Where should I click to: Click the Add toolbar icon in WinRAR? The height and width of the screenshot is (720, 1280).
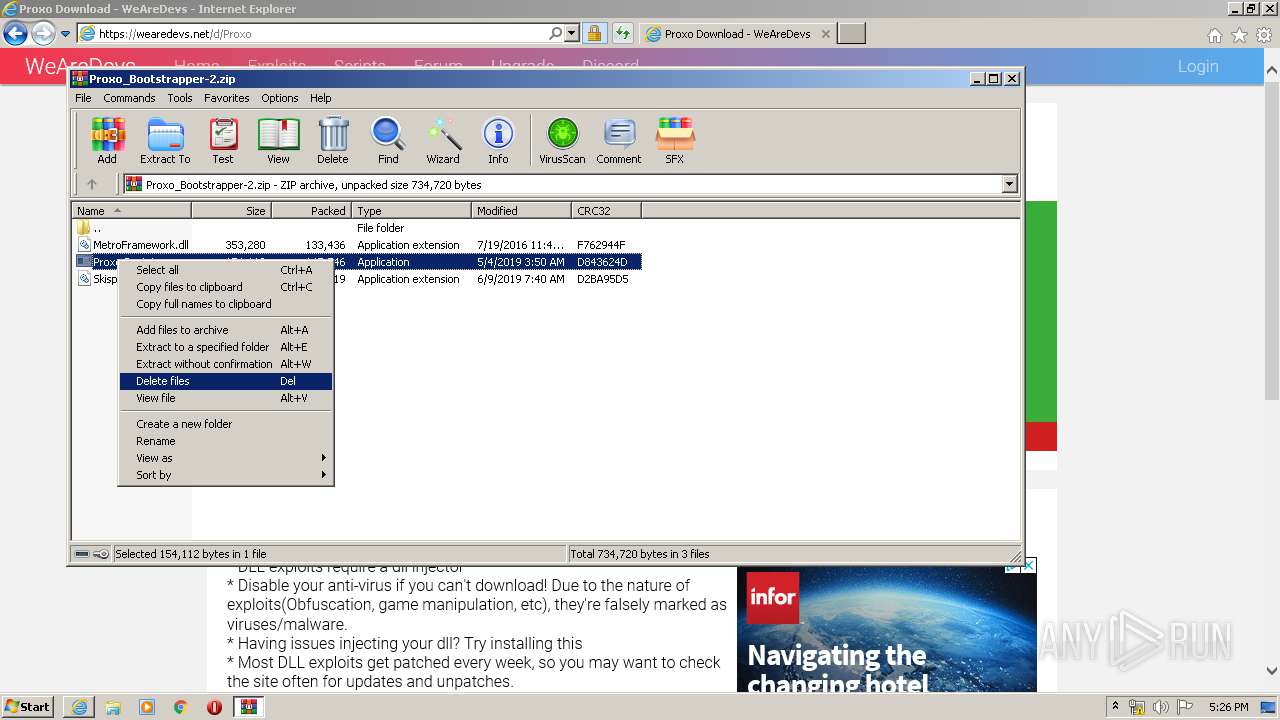click(107, 140)
